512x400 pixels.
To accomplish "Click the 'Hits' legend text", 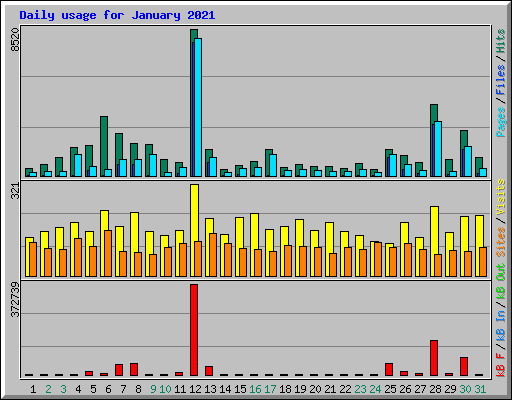I will (501, 41).
